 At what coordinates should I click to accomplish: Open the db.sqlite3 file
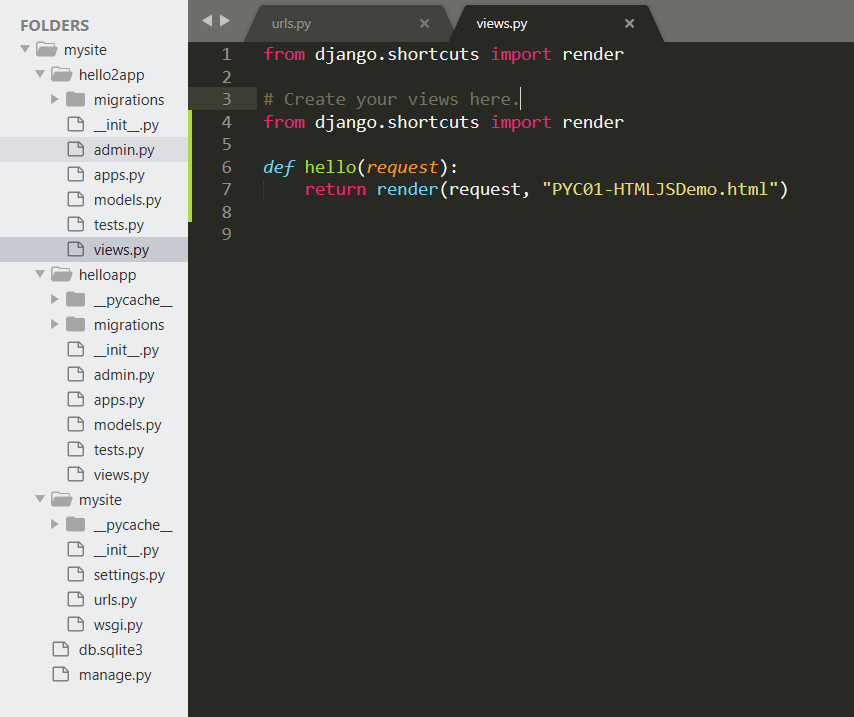[x=110, y=650]
